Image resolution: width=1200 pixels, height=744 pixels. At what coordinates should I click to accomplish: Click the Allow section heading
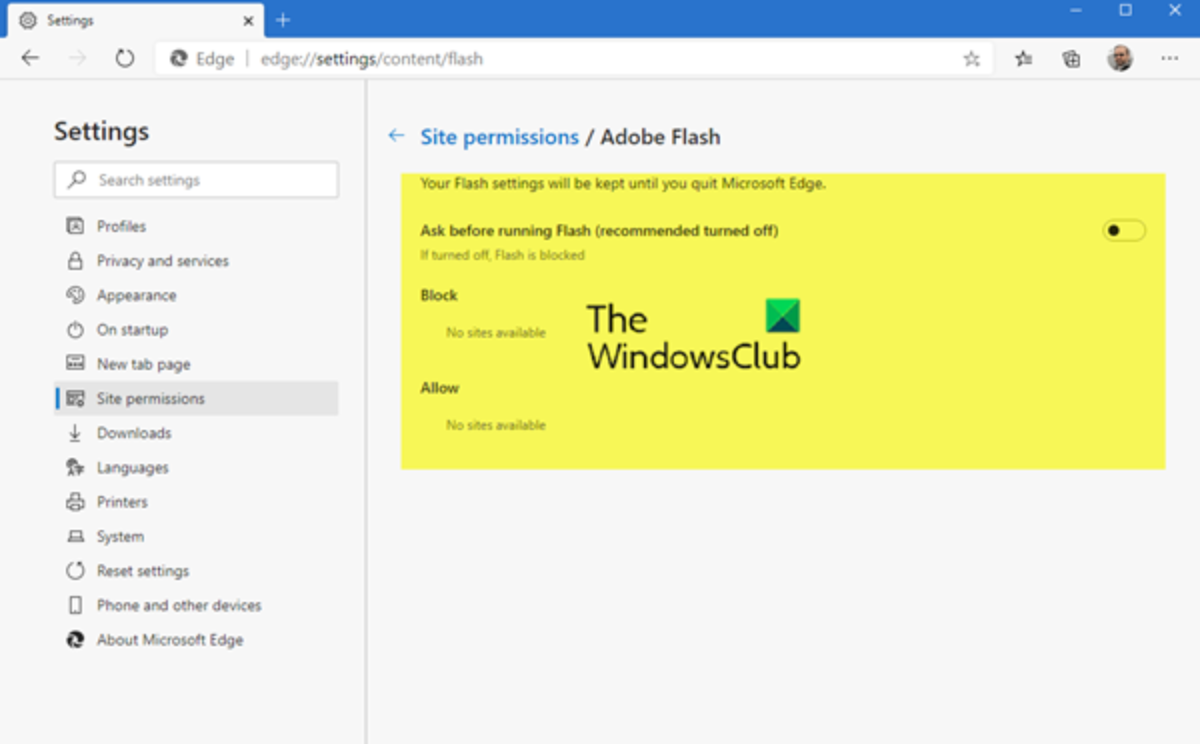[x=440, y=388]
